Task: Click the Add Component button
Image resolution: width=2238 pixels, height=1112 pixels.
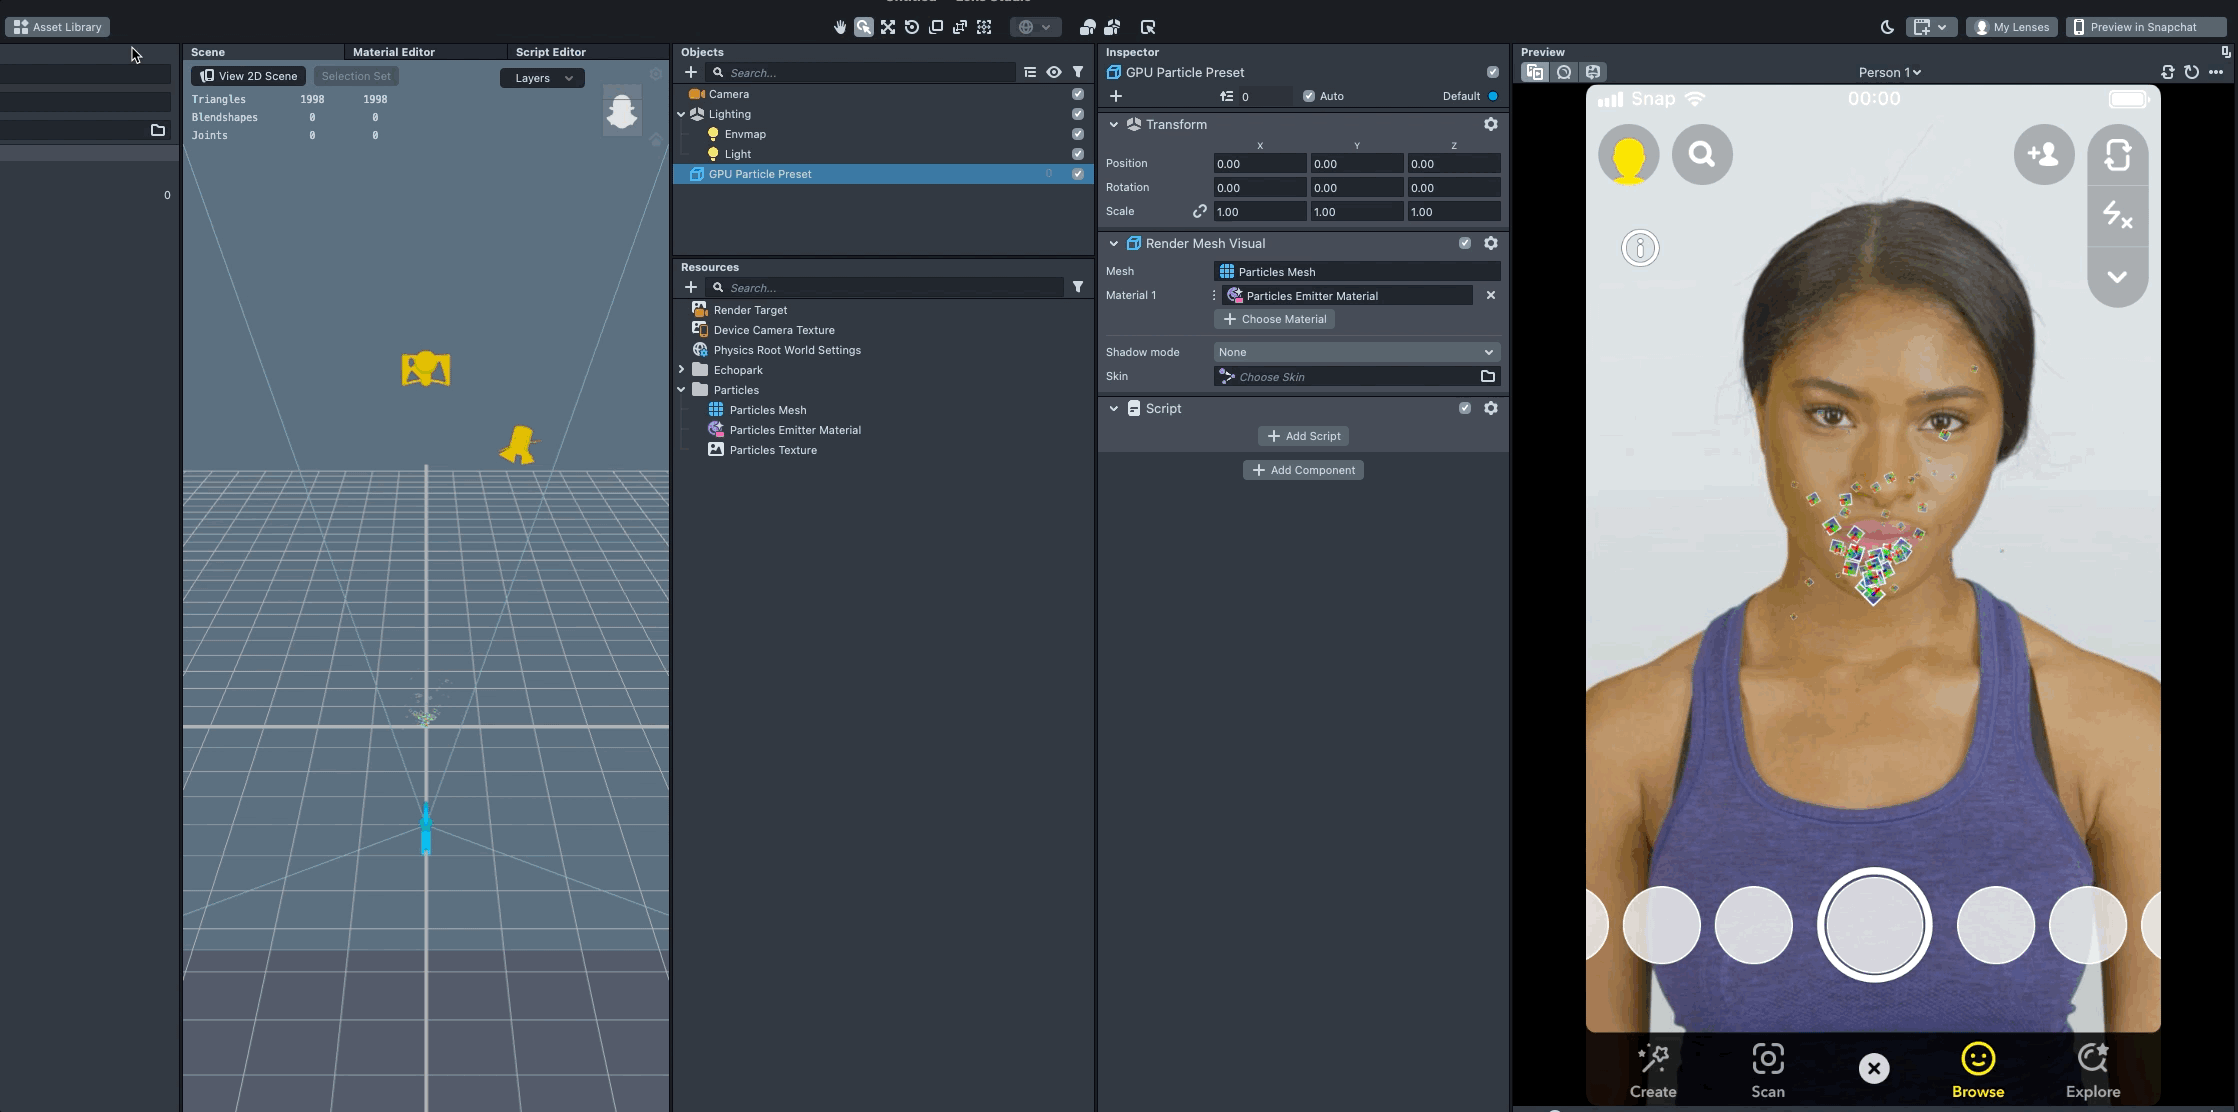Action: (1303, 470)
